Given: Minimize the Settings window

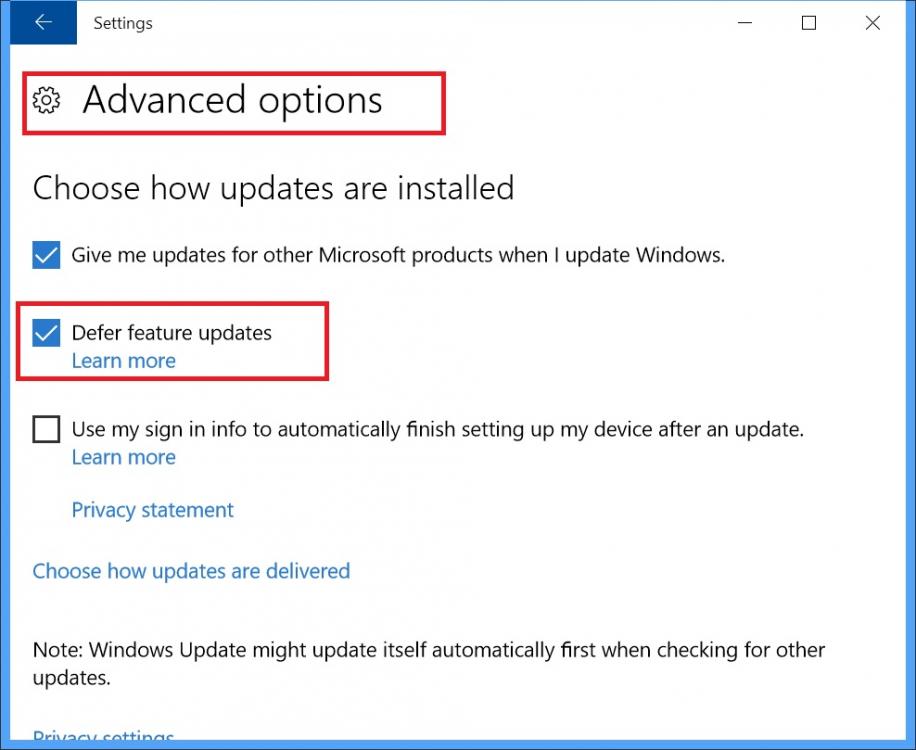Looking at the screenshot, I should click(x=745, y=23).
